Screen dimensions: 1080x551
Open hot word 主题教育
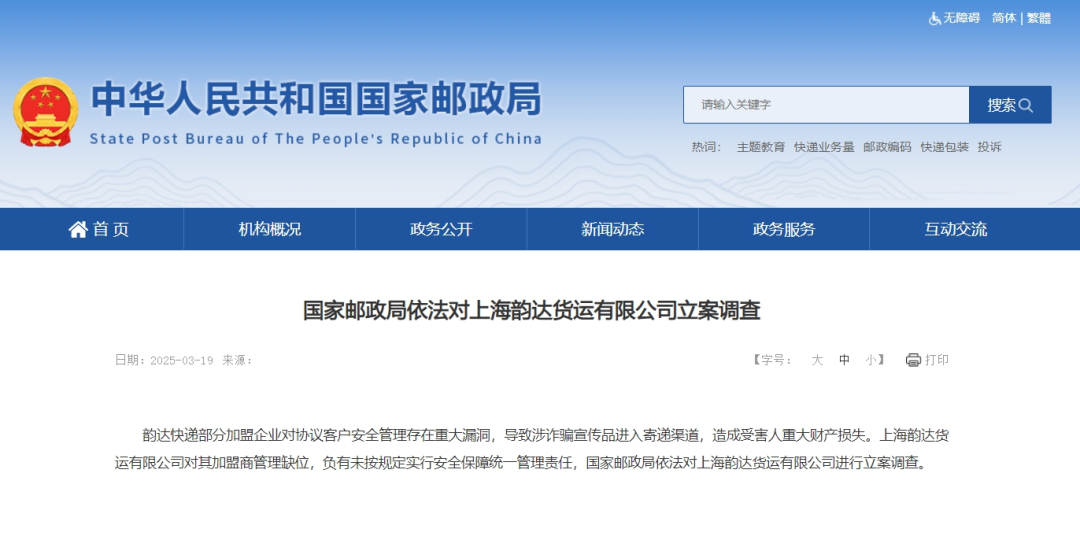click(x=760, y=147)
